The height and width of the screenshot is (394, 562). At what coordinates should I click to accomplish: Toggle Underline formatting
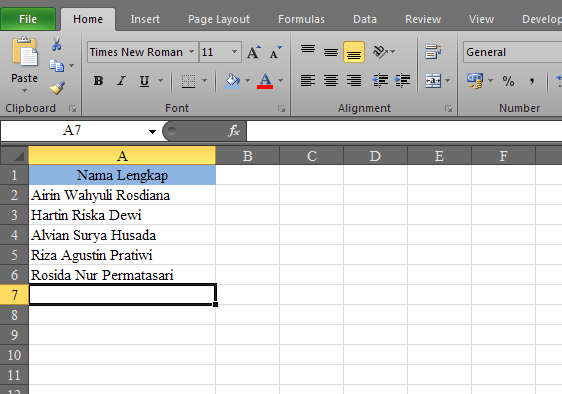coord(144,81)
